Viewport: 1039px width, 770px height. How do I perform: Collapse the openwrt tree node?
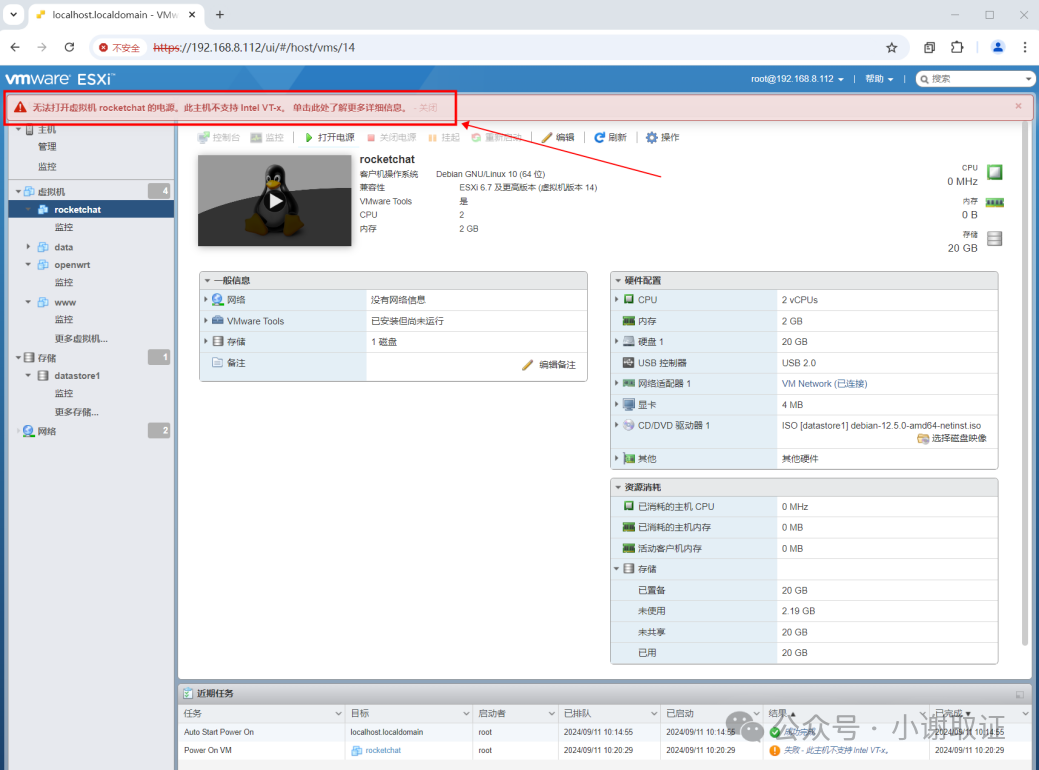coord(28,264)
